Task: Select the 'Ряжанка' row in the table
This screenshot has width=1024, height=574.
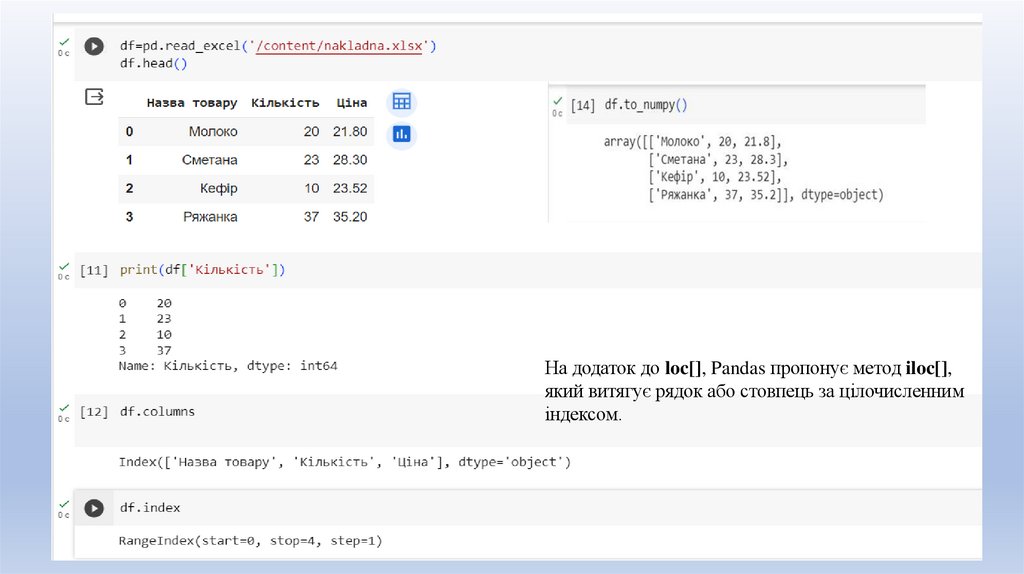Action: tap(210, 216)
